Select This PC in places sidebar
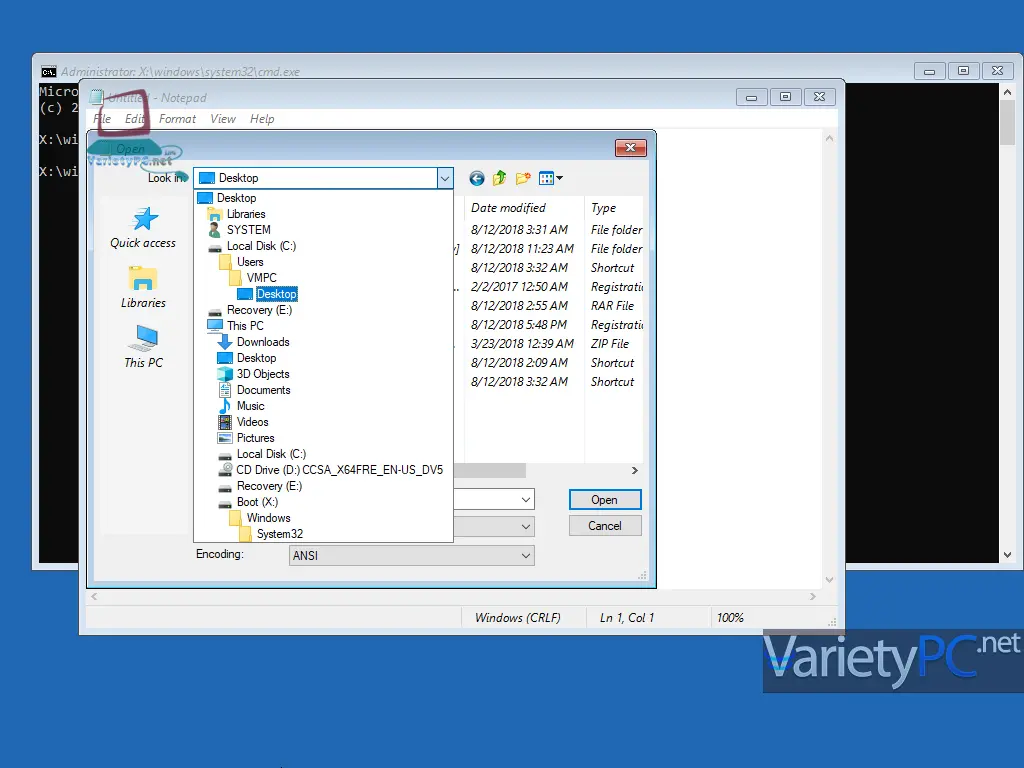The image size is (1024, 768). 144,347
